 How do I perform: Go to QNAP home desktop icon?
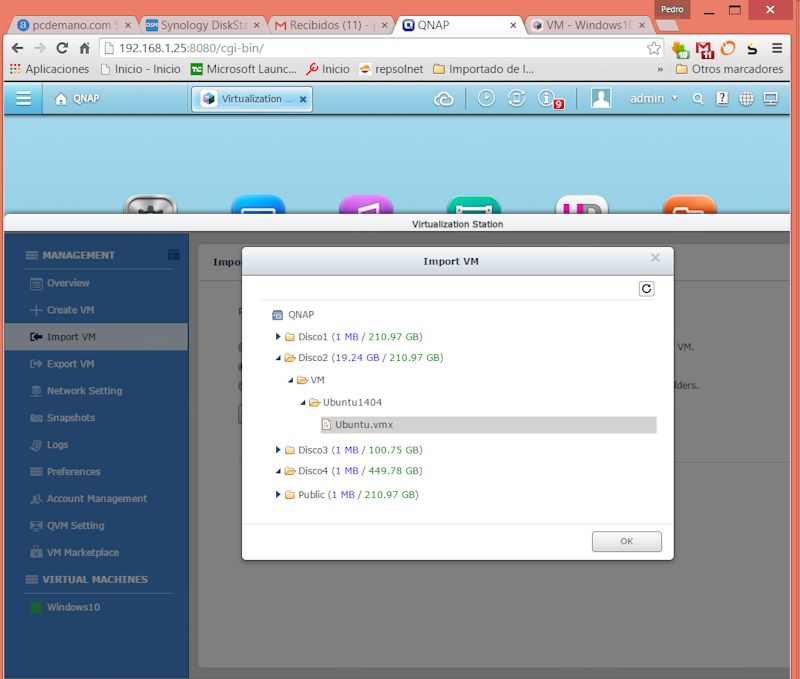coord(61,98)
